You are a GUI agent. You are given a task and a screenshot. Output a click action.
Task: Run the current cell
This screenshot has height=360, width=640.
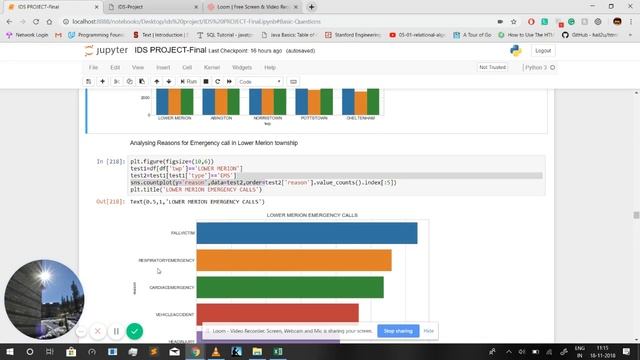click(189, 82)
